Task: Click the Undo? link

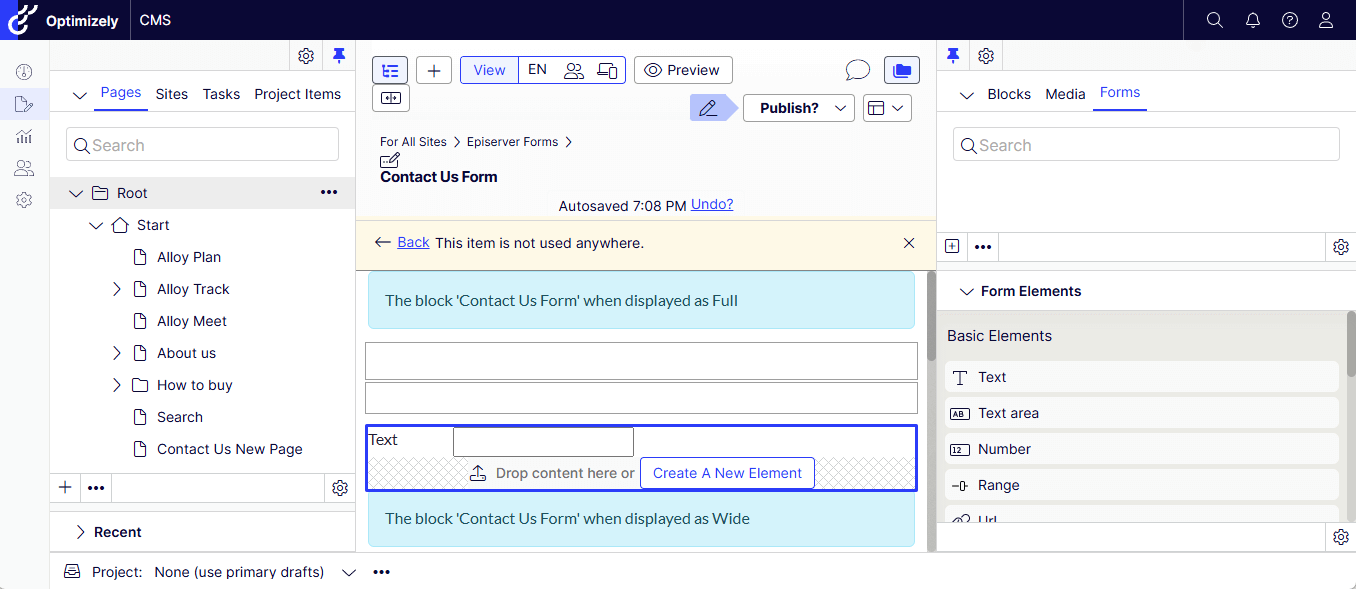Action: pyautogui.click(x=711, y=205)
